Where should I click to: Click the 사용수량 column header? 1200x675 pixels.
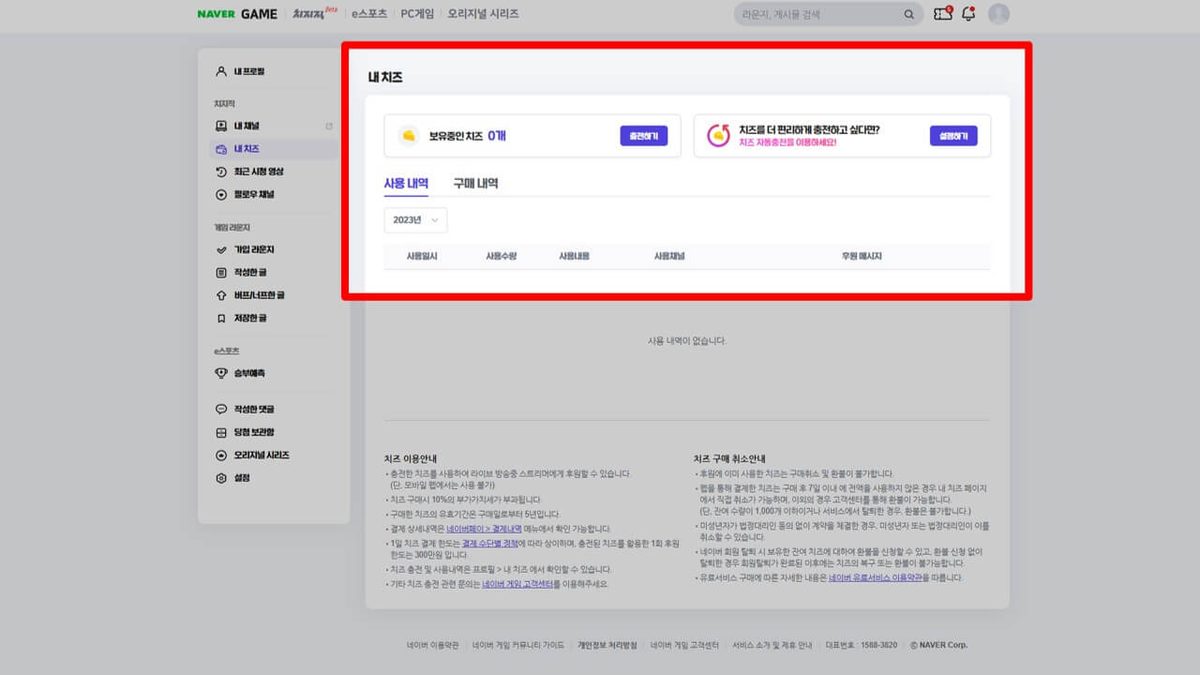(x=501, y=257)
